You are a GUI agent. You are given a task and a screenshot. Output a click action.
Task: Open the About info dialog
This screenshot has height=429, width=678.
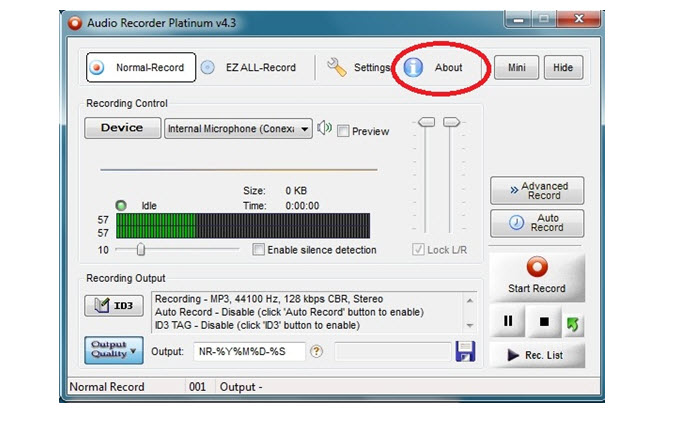(434, 67)
